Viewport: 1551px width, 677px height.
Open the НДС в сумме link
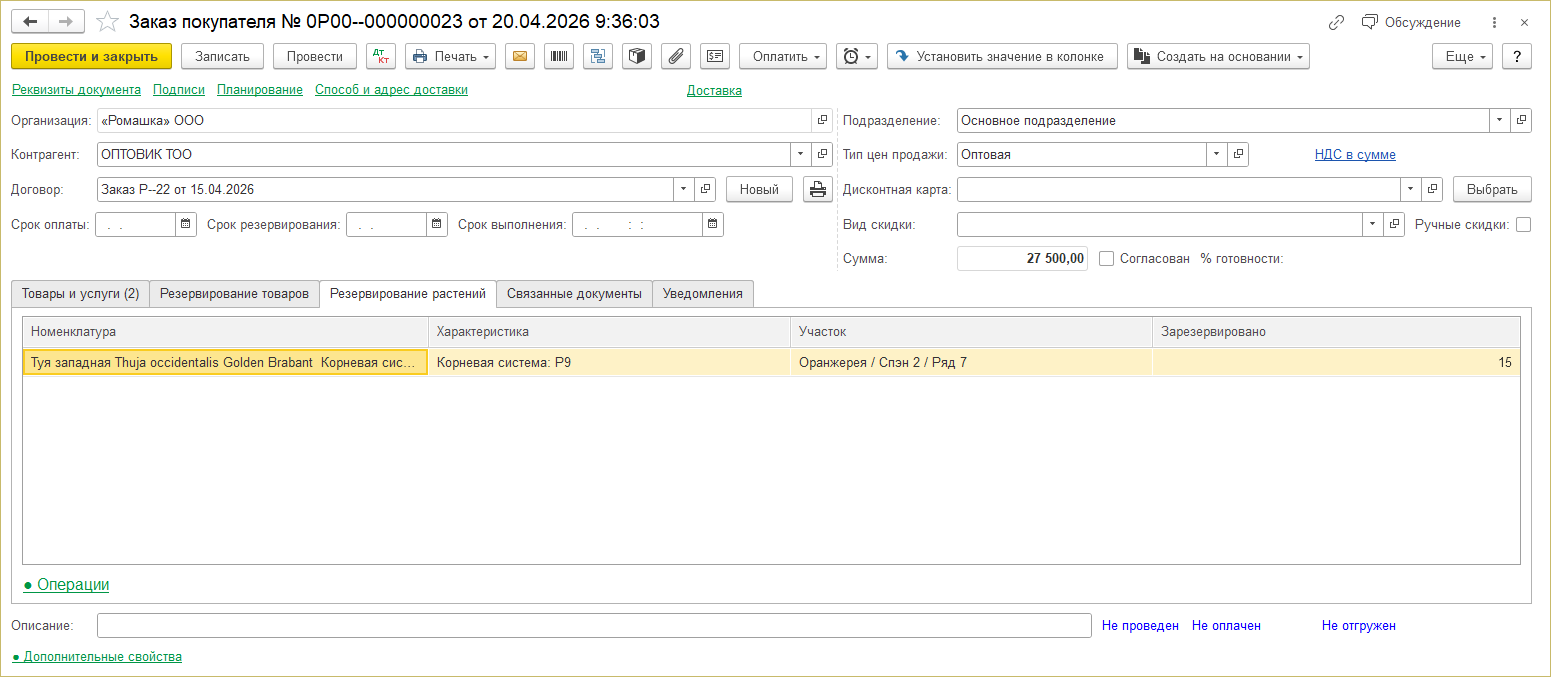point(1355,155)
